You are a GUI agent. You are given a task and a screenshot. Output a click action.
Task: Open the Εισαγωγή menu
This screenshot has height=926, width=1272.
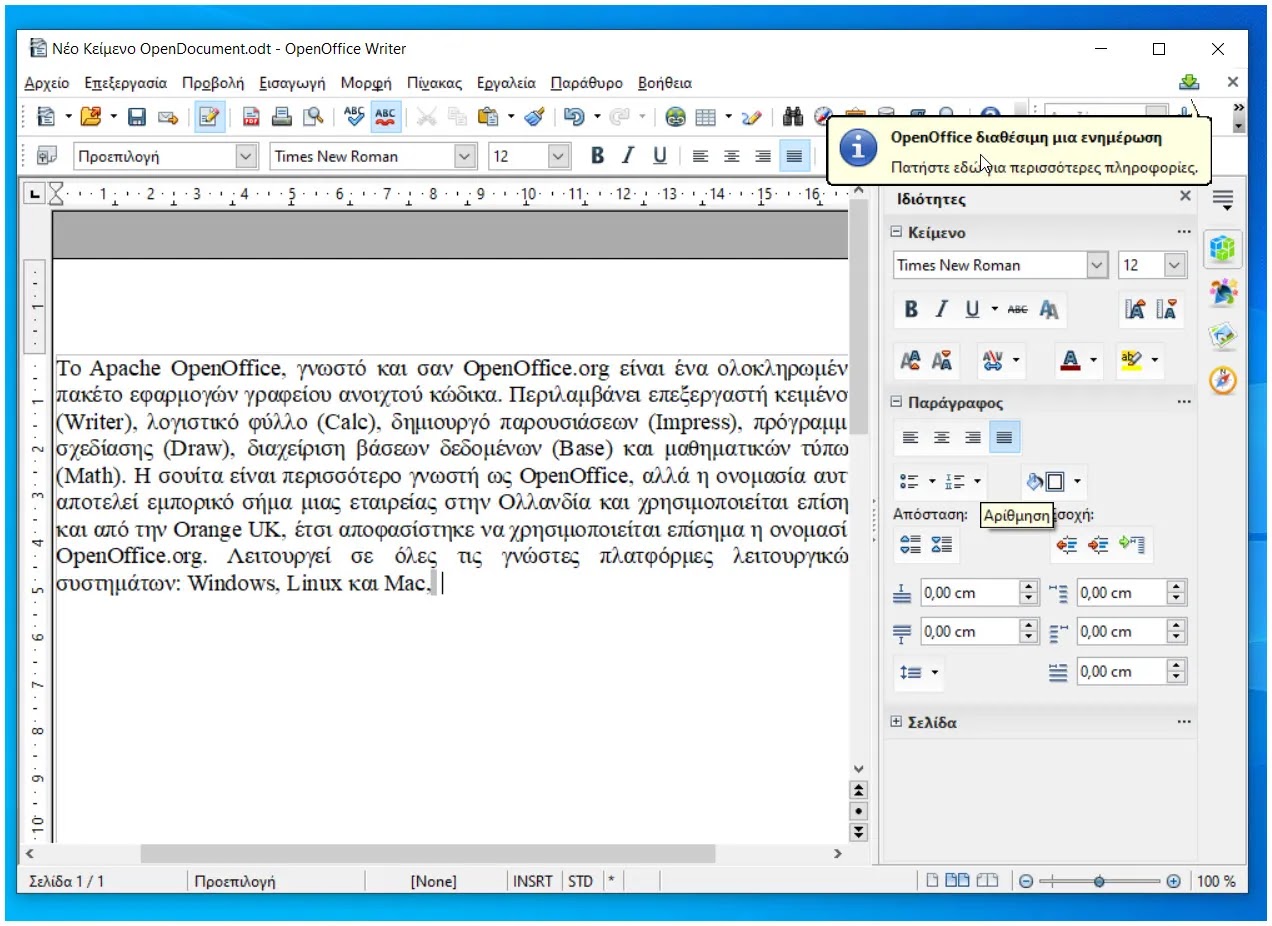click(292, 83)
